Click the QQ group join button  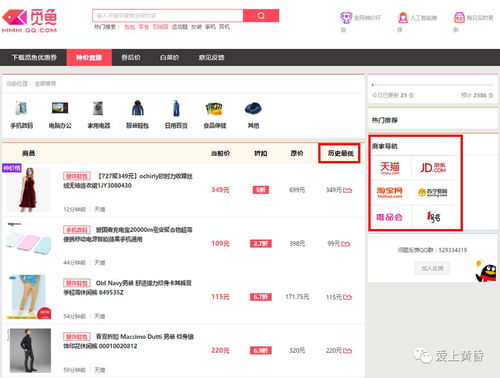pyautogui.click(x=432, y=268)
